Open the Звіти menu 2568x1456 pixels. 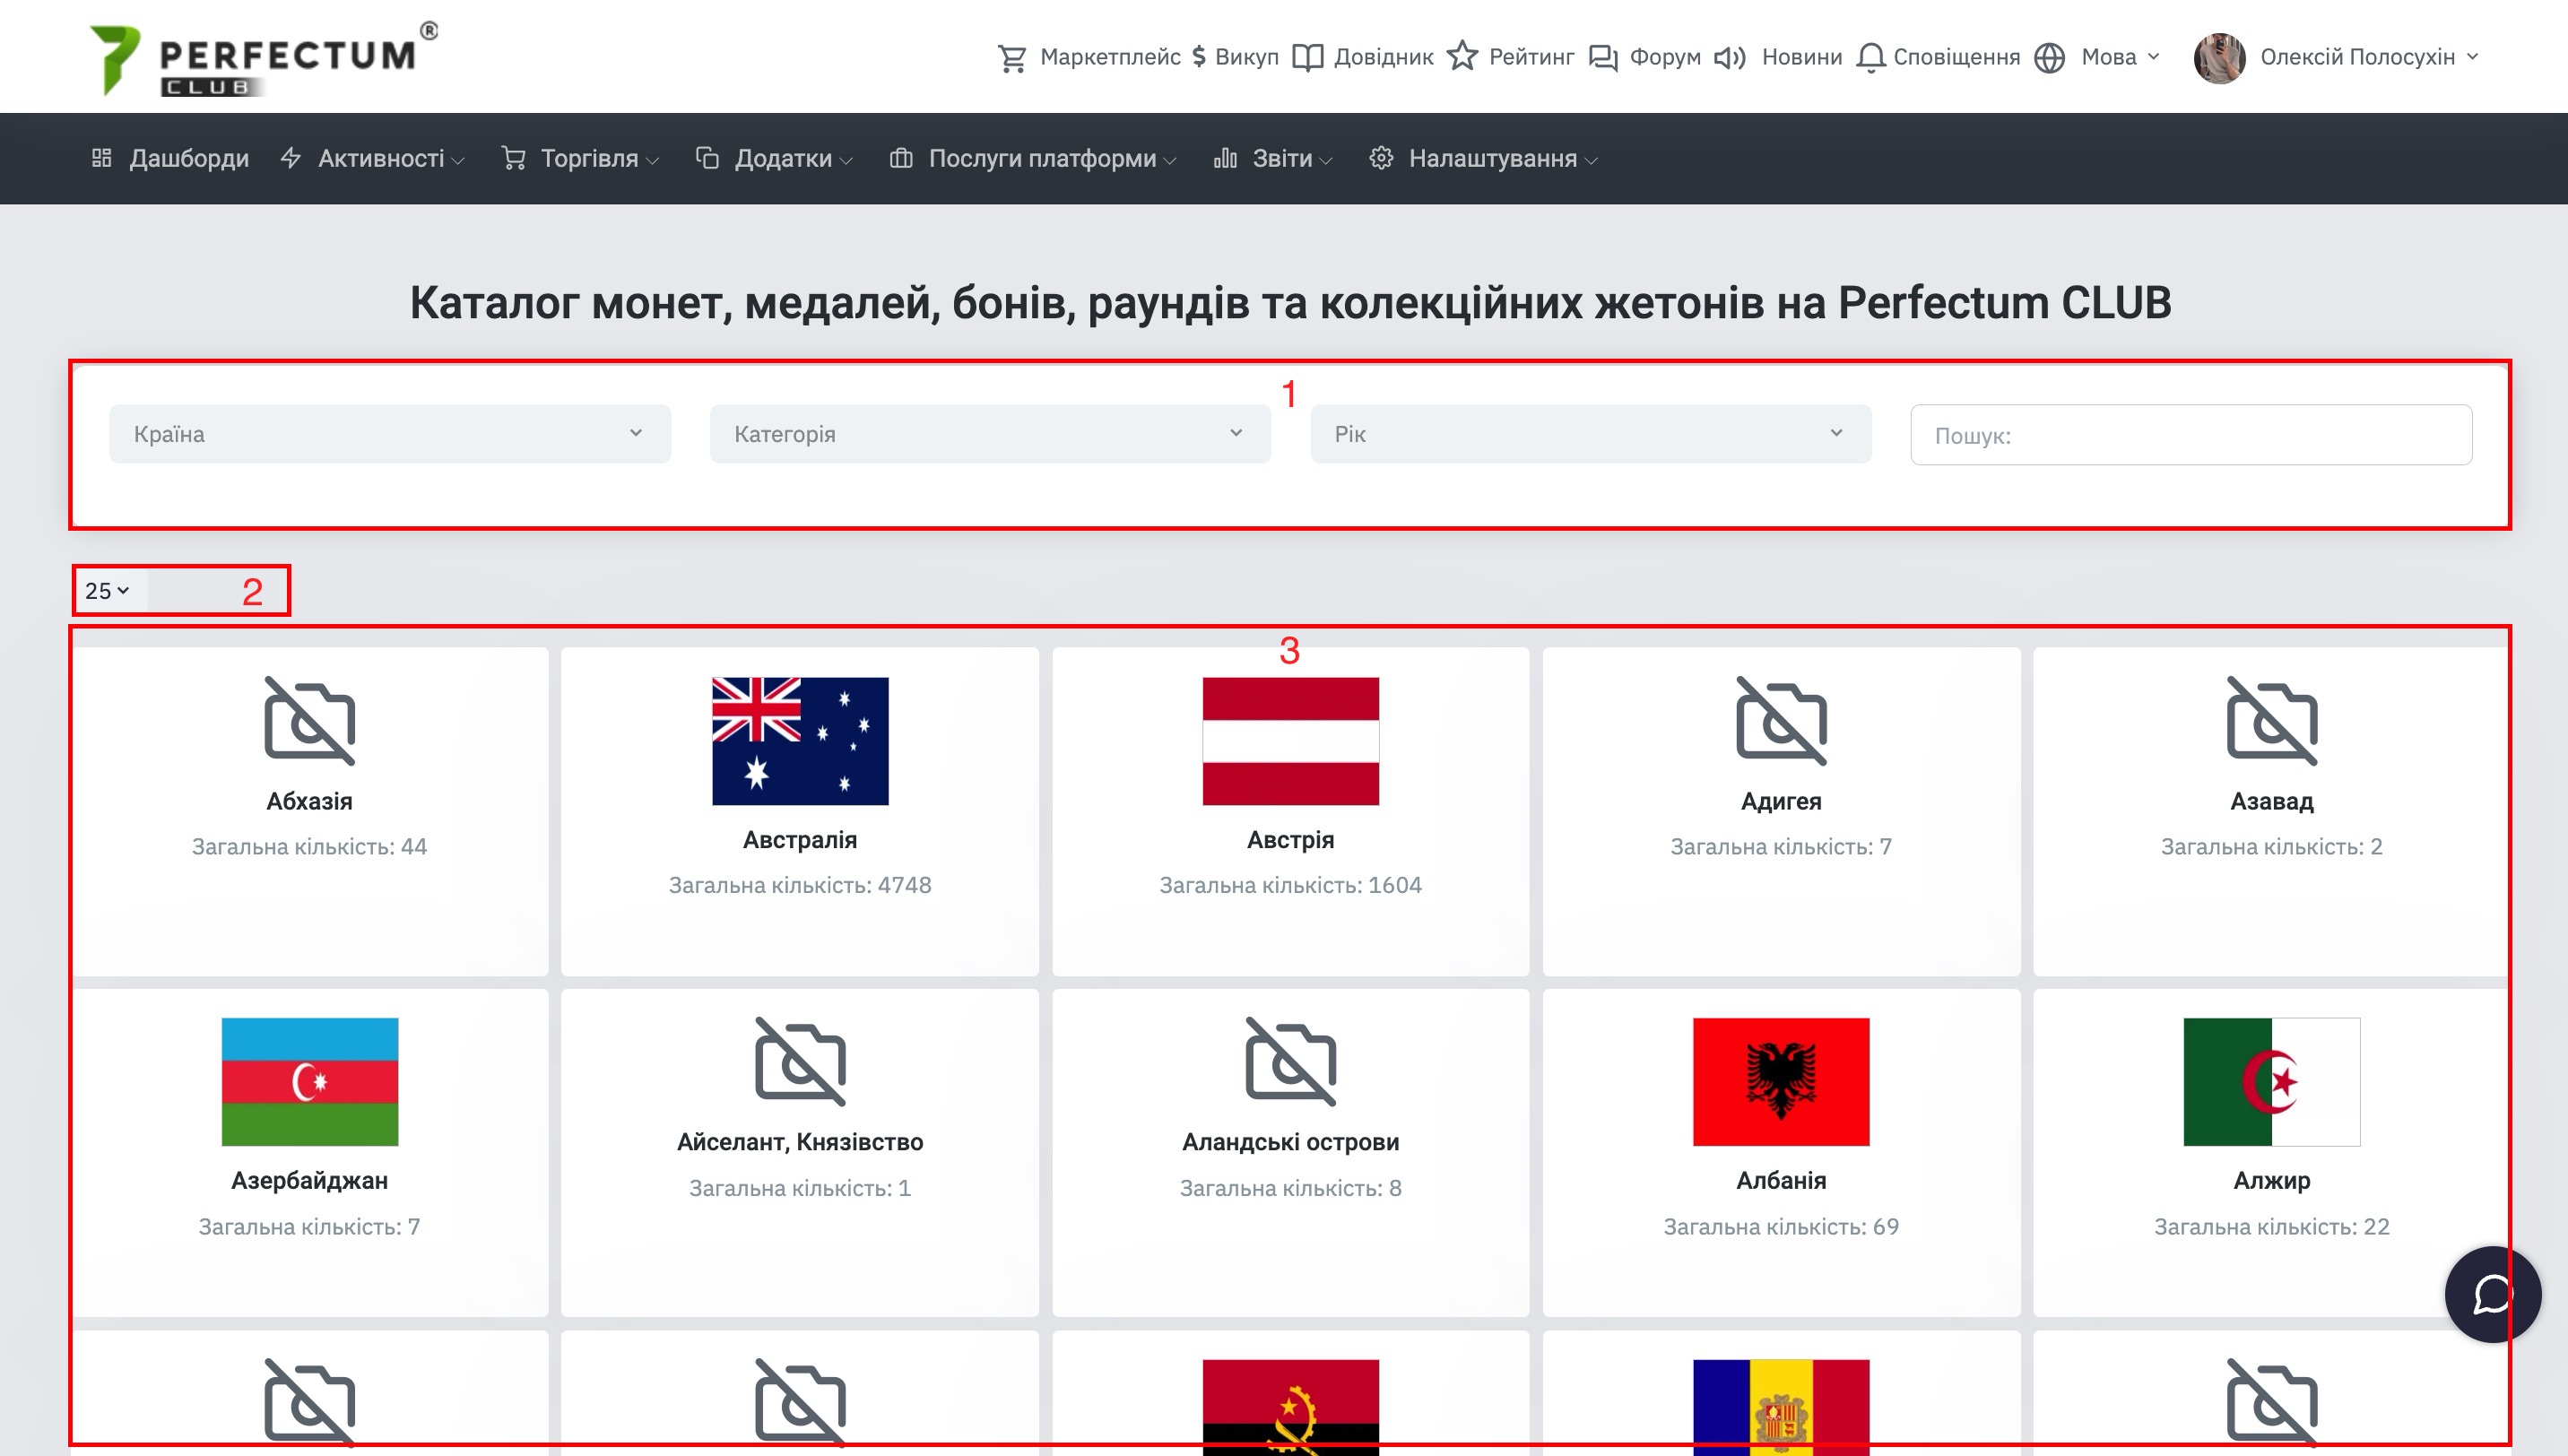point(1273,158)
